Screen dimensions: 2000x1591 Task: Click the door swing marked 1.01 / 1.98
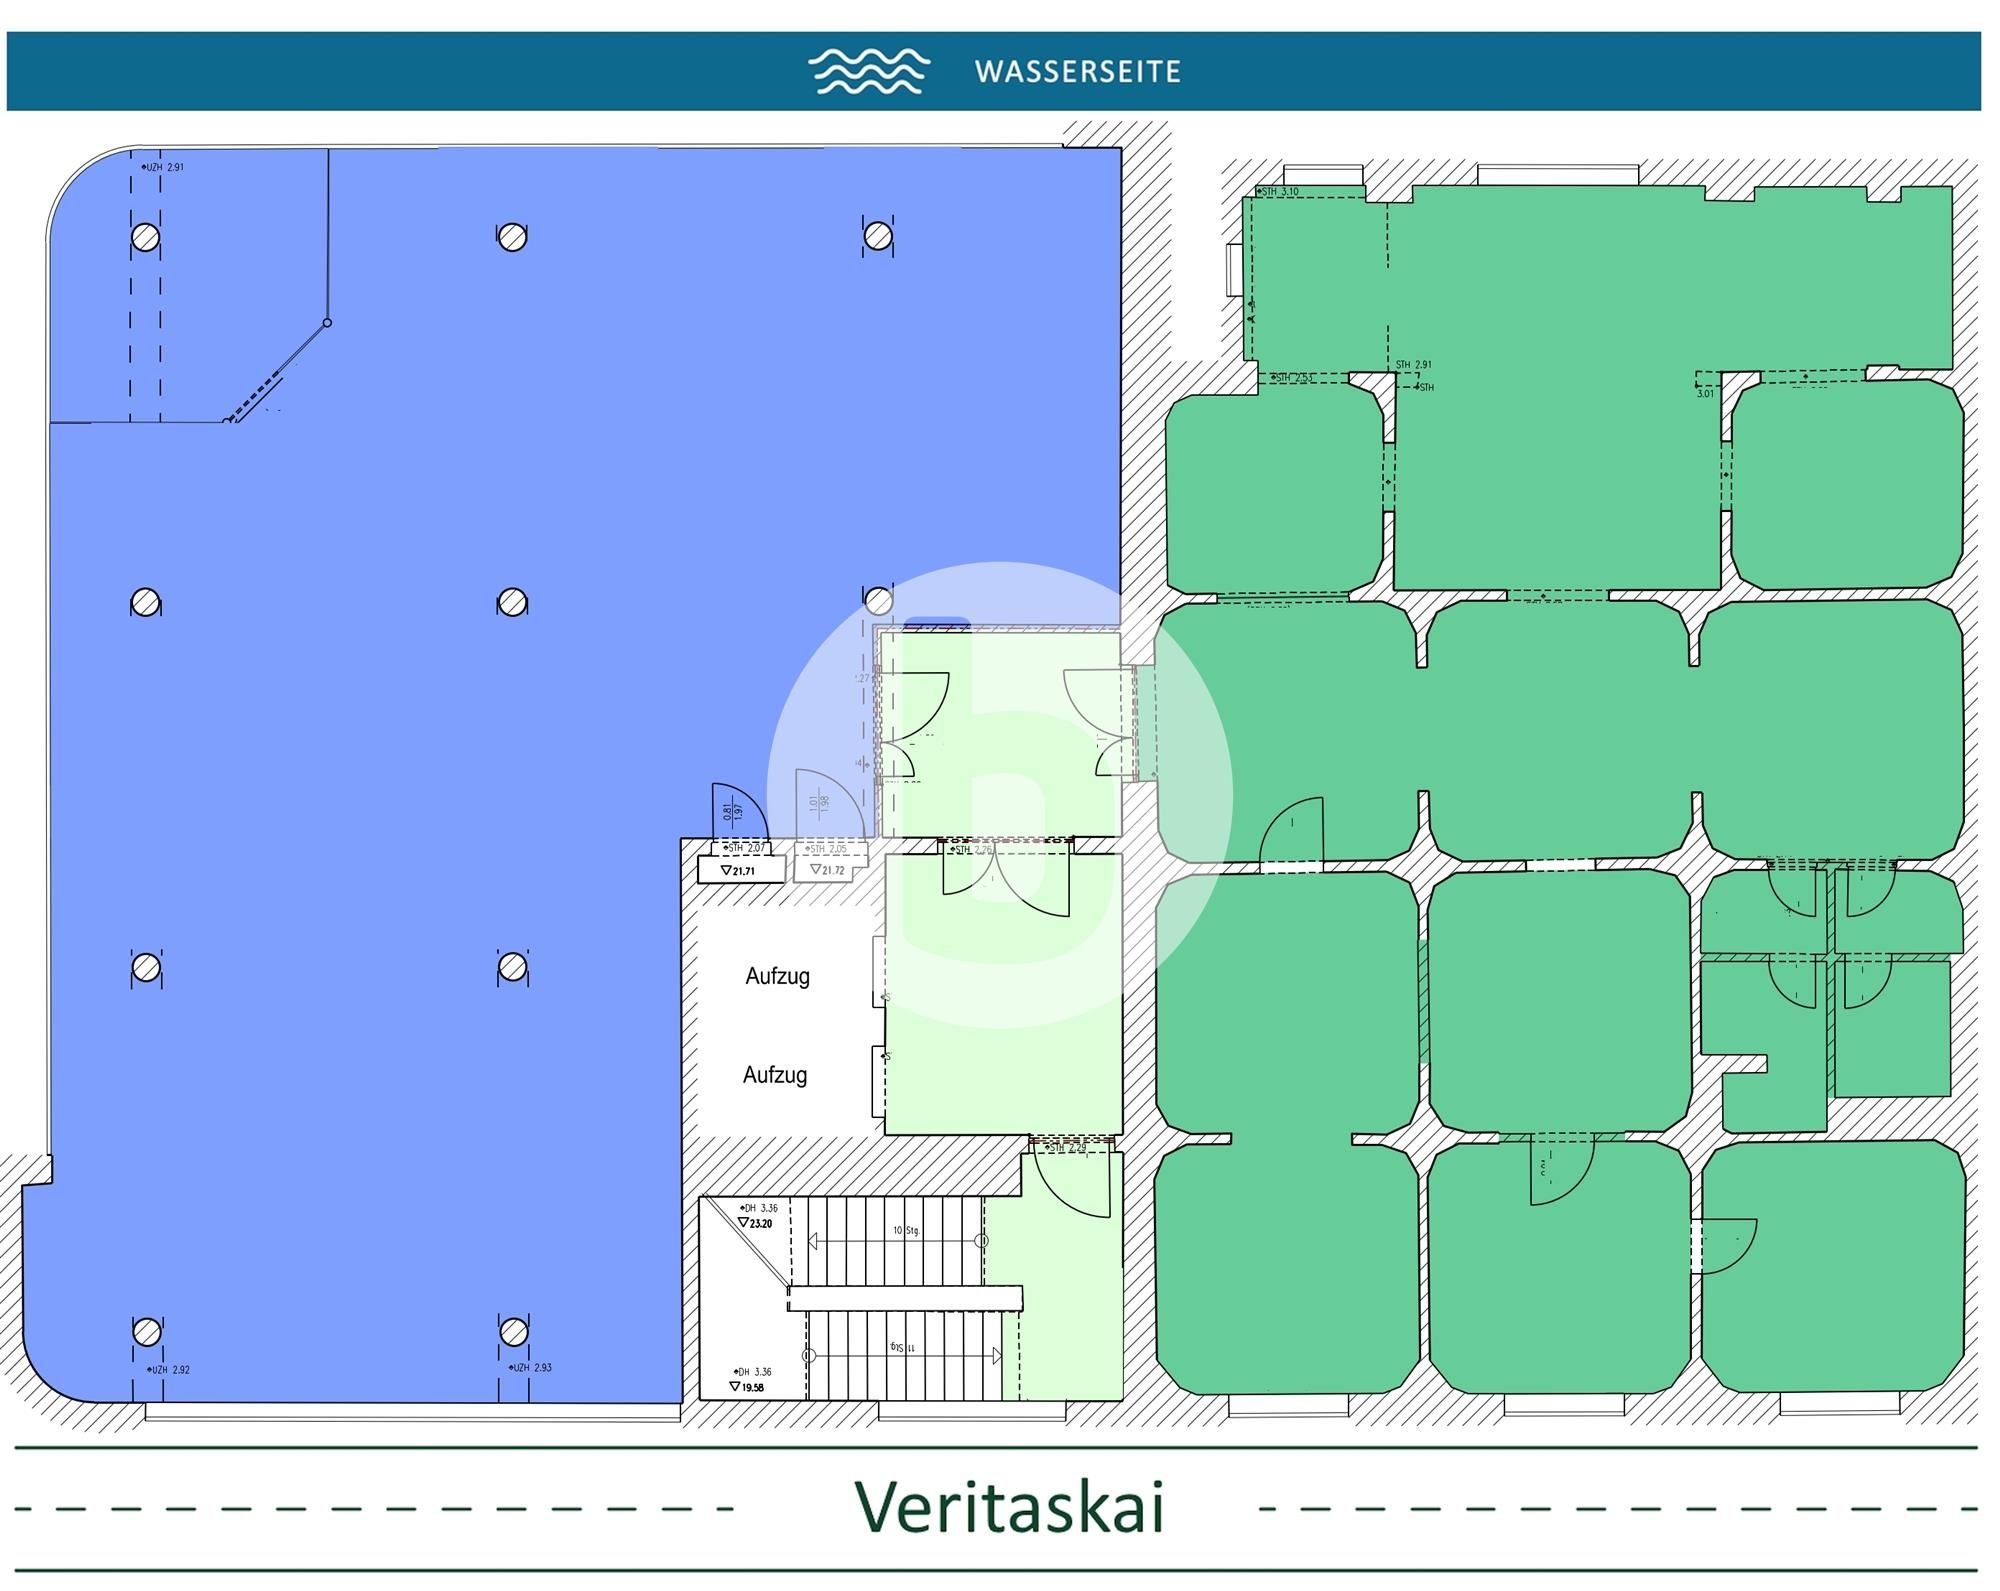829,803
